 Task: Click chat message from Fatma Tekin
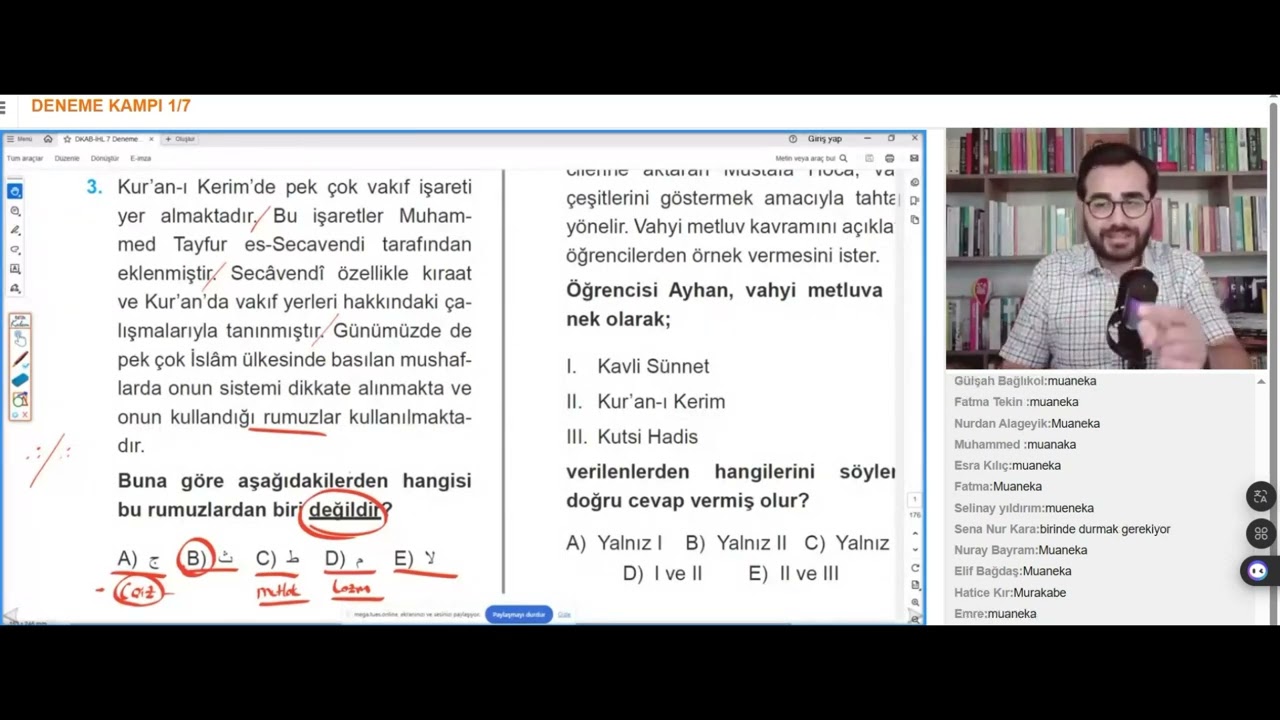point(1016,402)
